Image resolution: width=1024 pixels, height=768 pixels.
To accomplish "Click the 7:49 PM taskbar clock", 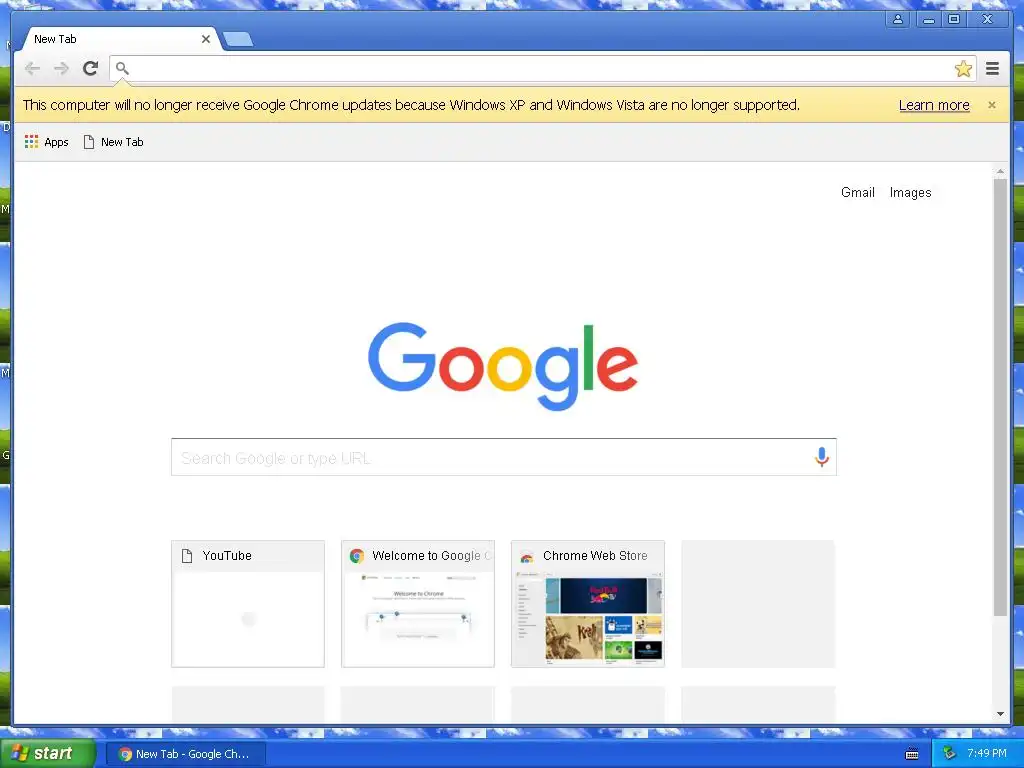I will 986,753.
